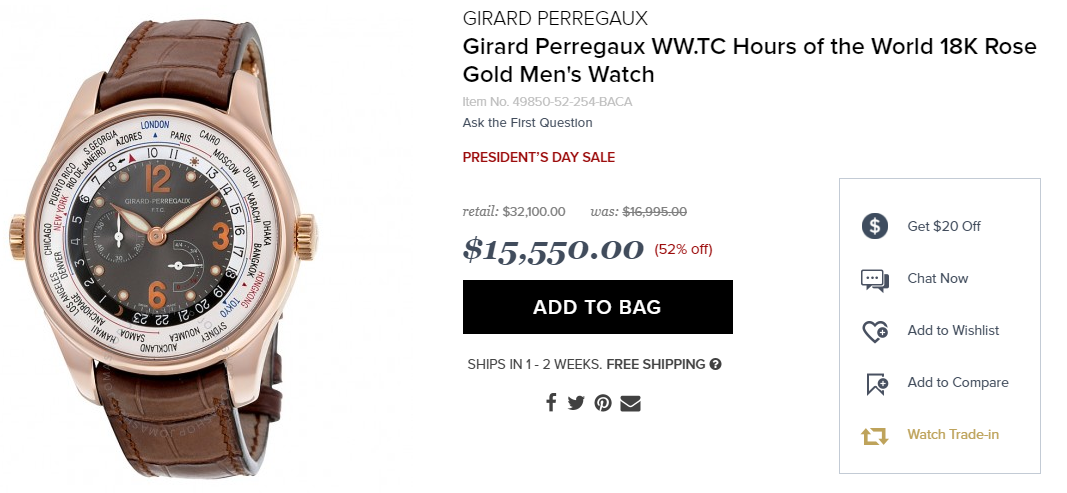Click the bookmark compare icon
1067x493 pixels.
coord(876,384)
